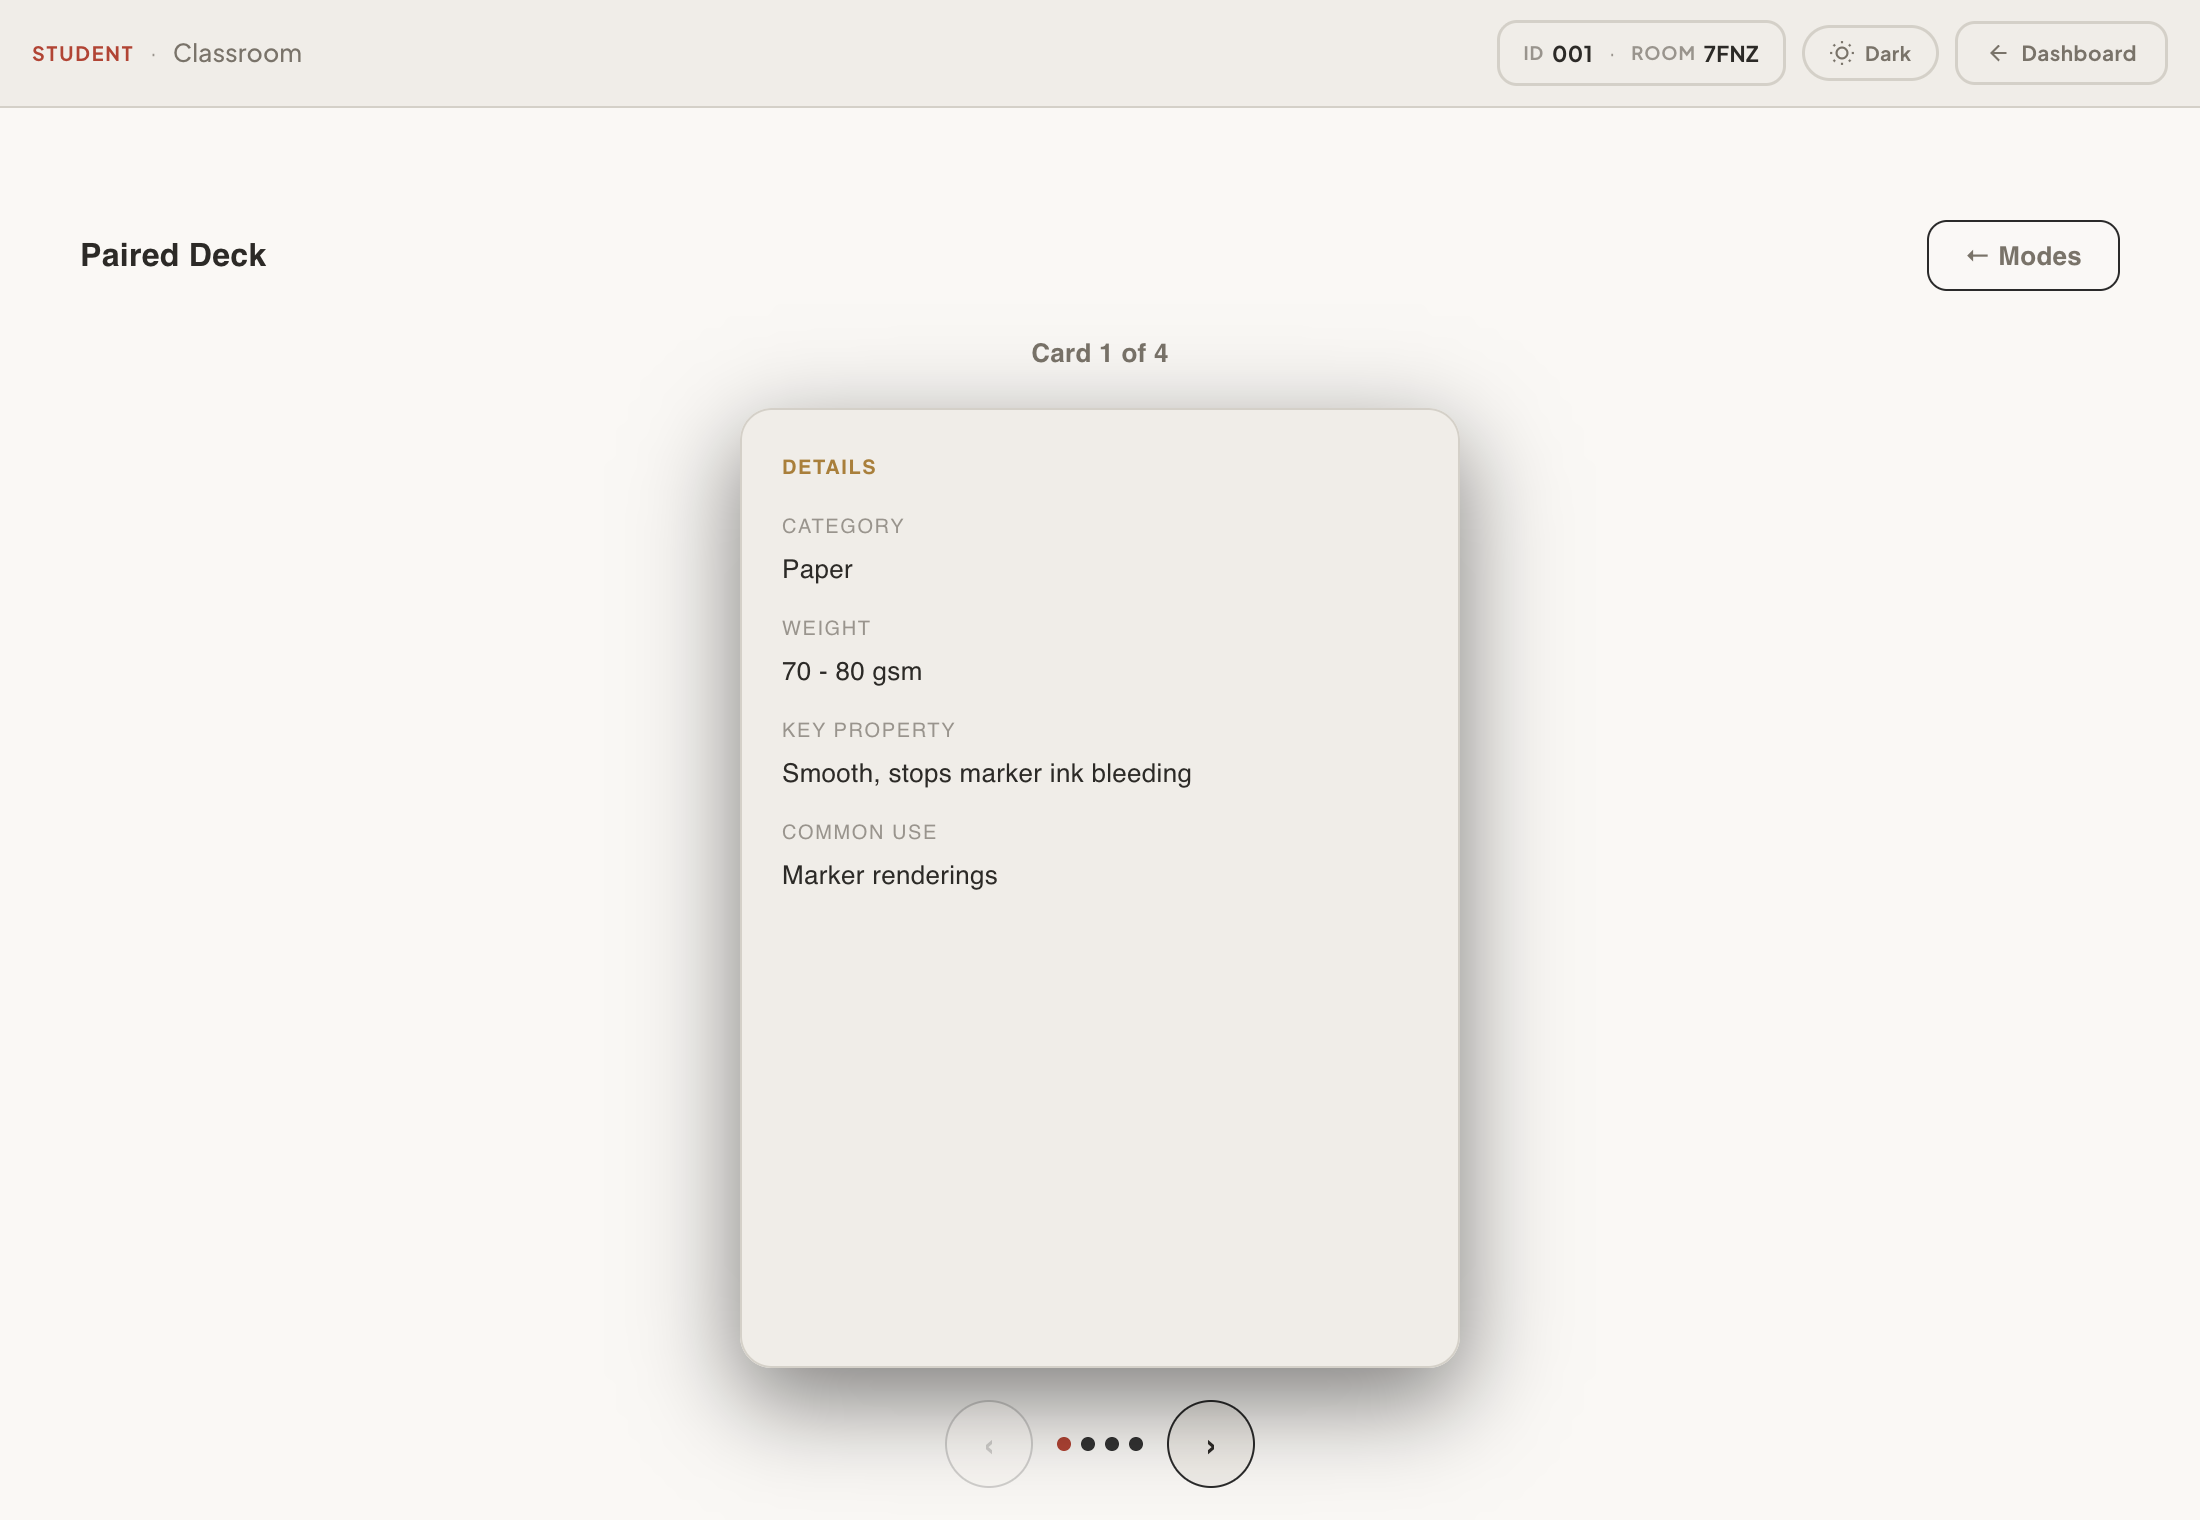Go back to Modes
2200x1520 pixels.
(x=2022, y=256)
